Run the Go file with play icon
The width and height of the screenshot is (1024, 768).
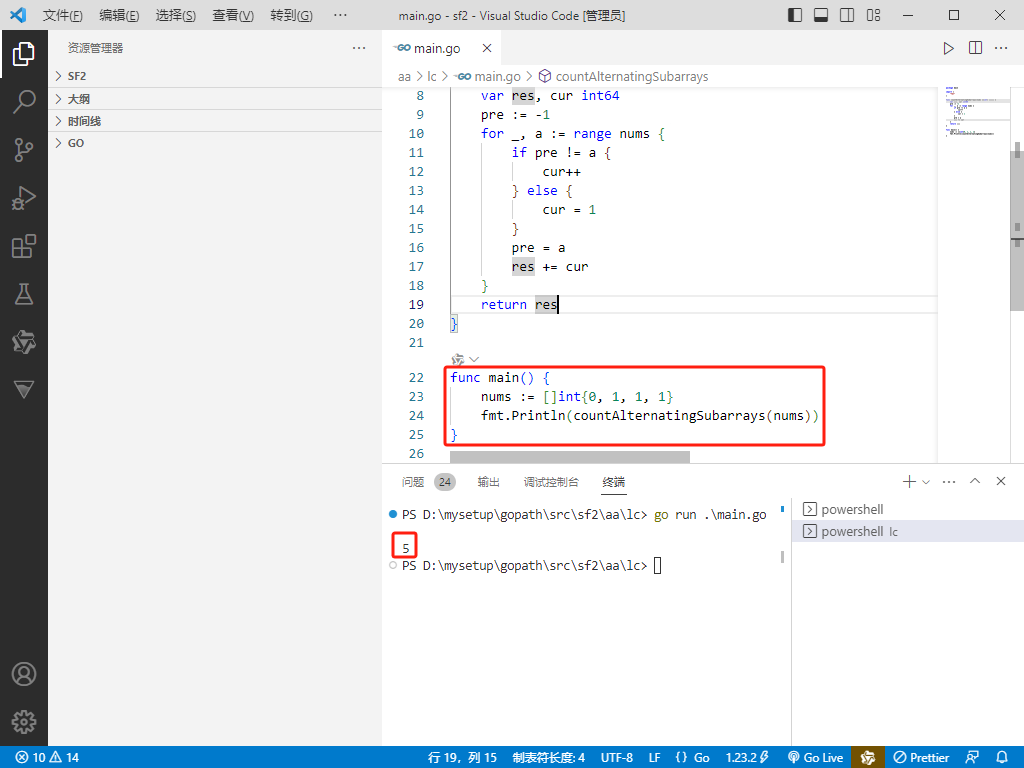point(948,48)
